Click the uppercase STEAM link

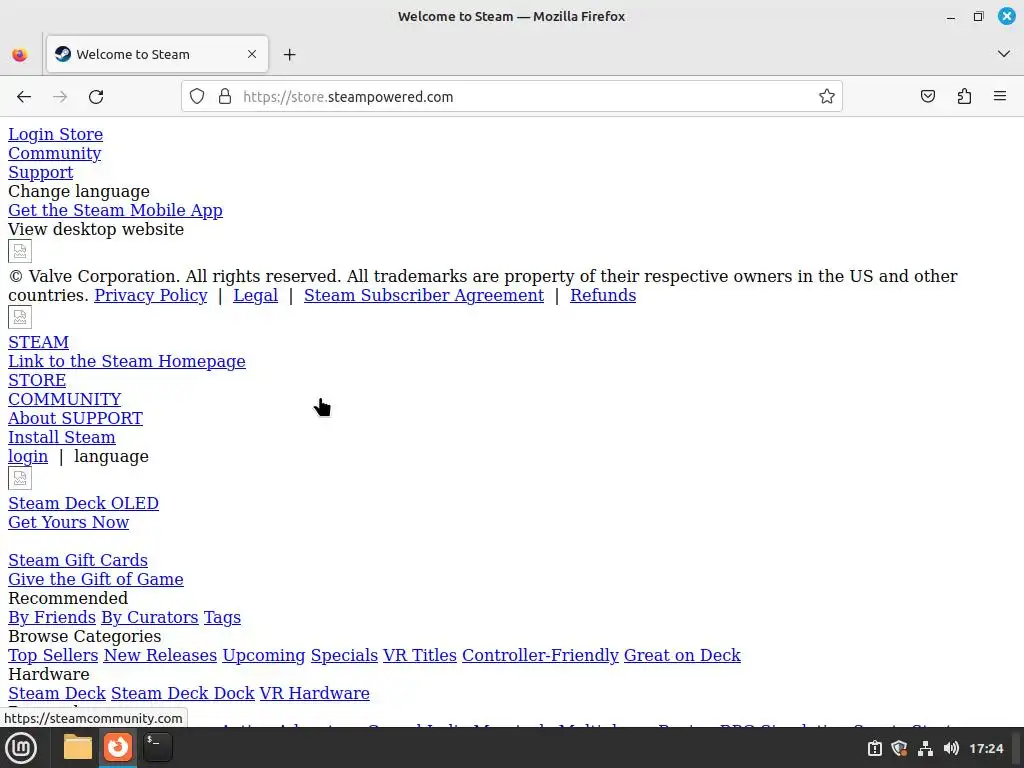[39, 342]
